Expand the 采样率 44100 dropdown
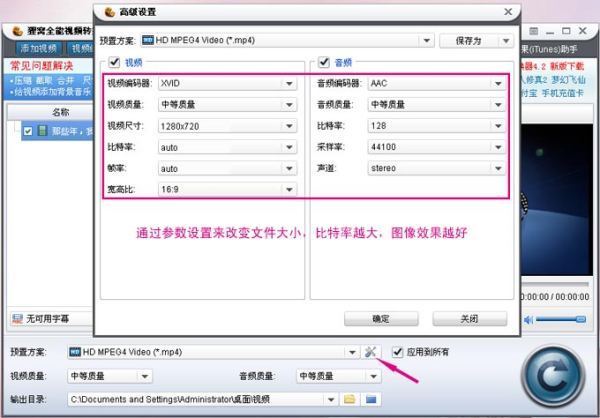The width and height of the screenshot is (600, 418). tap(497, 146)
